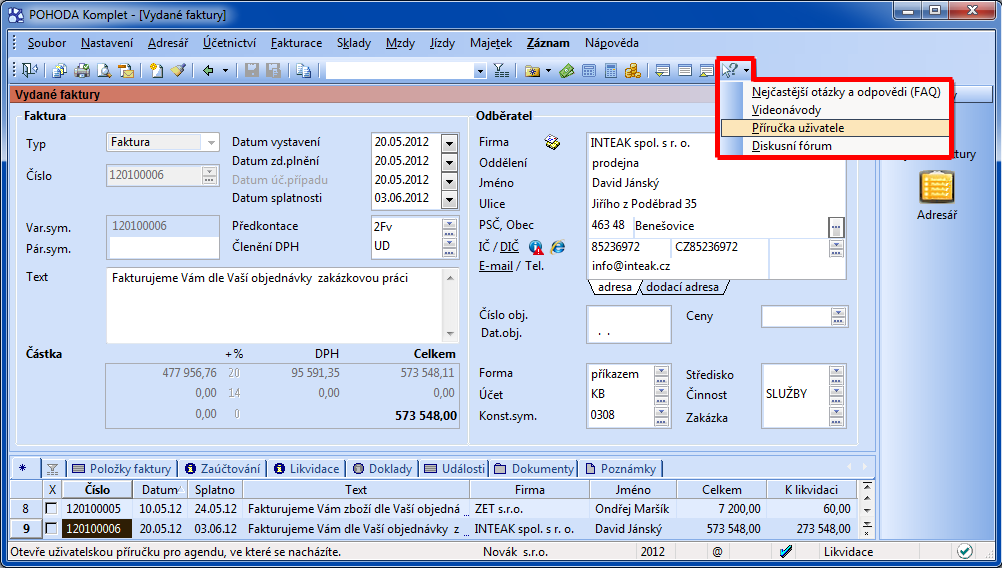Expand the Typ Faktura dropdown

211,142
